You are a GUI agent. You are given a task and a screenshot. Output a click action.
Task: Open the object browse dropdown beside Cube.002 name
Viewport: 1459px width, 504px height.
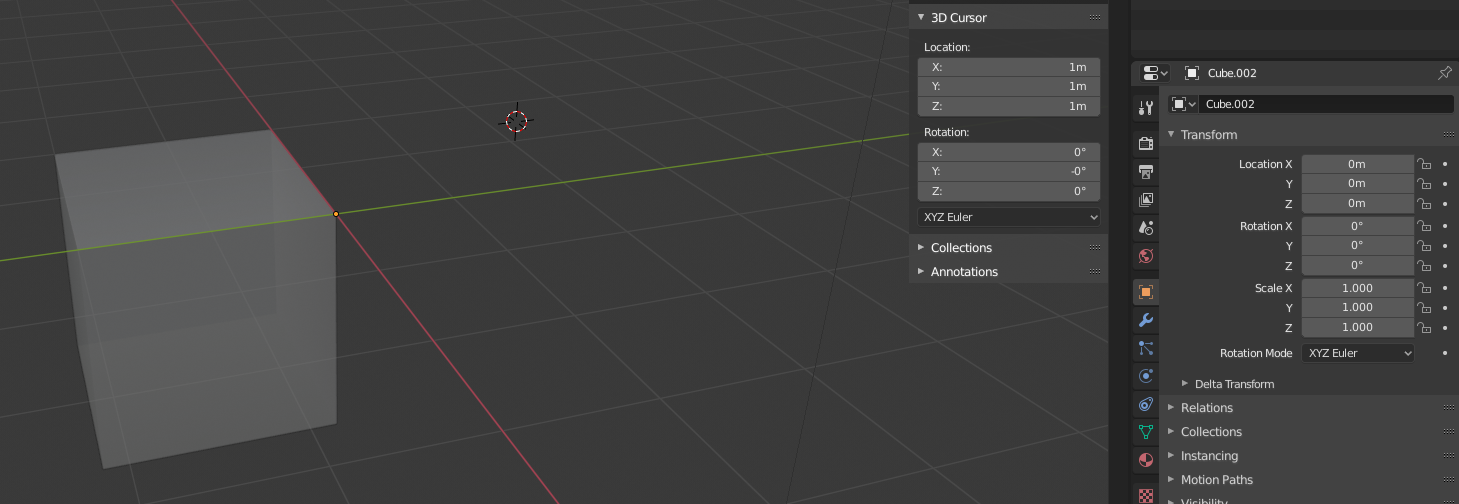tap(1184, 104)
